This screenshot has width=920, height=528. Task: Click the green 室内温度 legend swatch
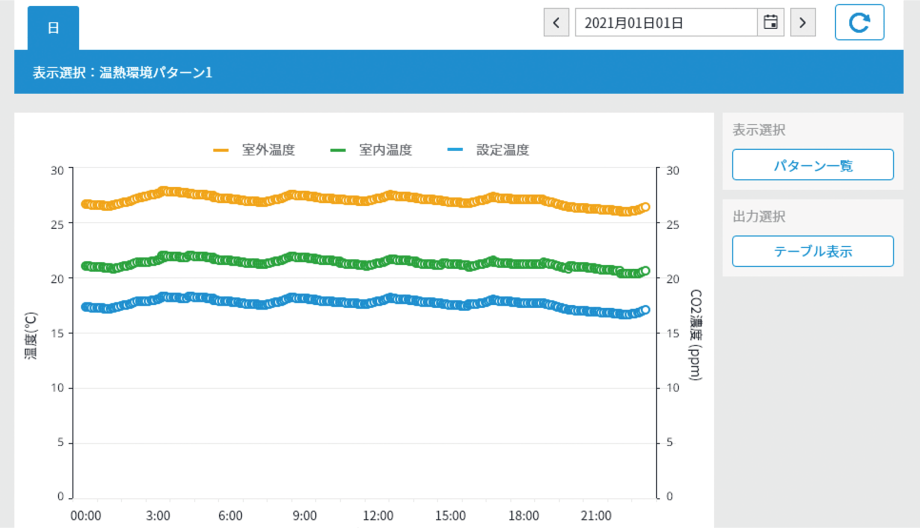[338, 150]
